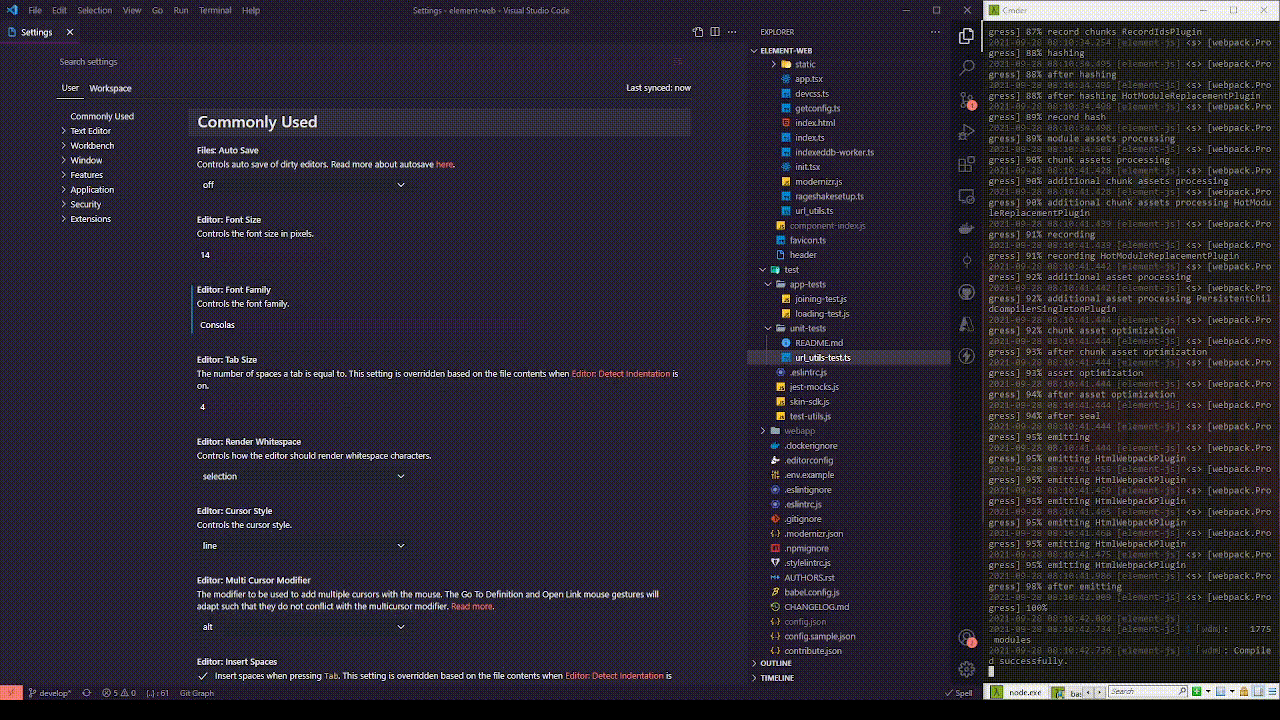Viewport: 1280px width, 720px height.
Task: Switch to User settings tab
Action: 70,88
